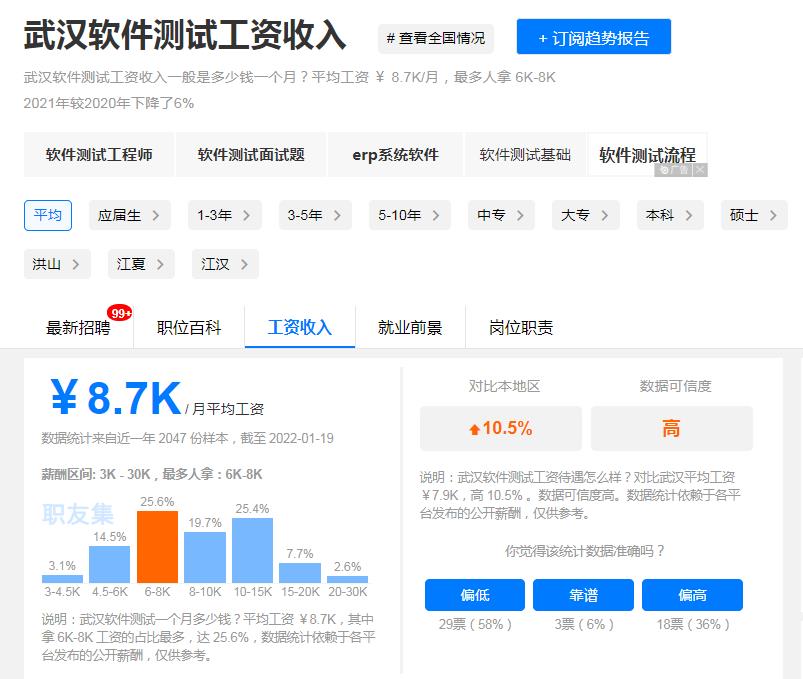Screen dimensions: 803x679
Task: Open the 职位百科 tab
Action: [x=188, y=326]
